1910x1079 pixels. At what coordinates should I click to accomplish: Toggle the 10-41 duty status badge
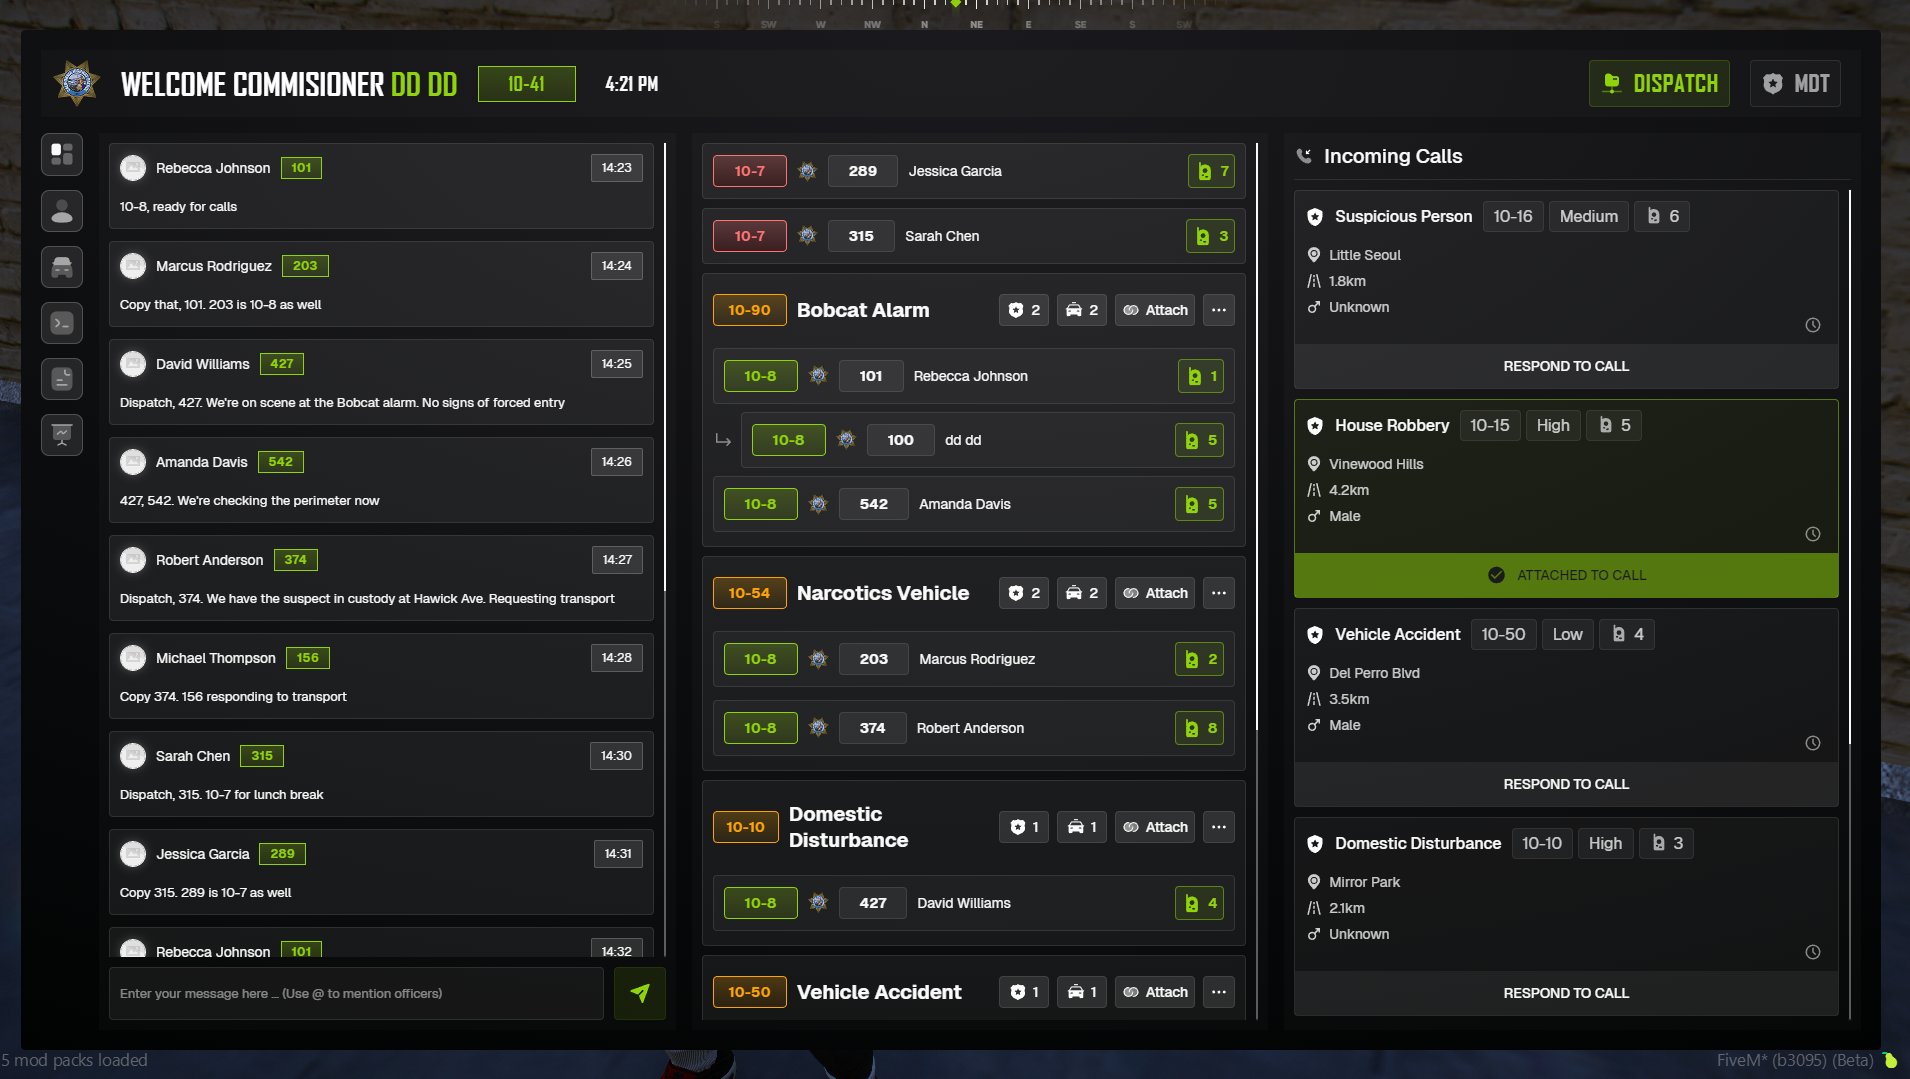(x=526, y=84)
